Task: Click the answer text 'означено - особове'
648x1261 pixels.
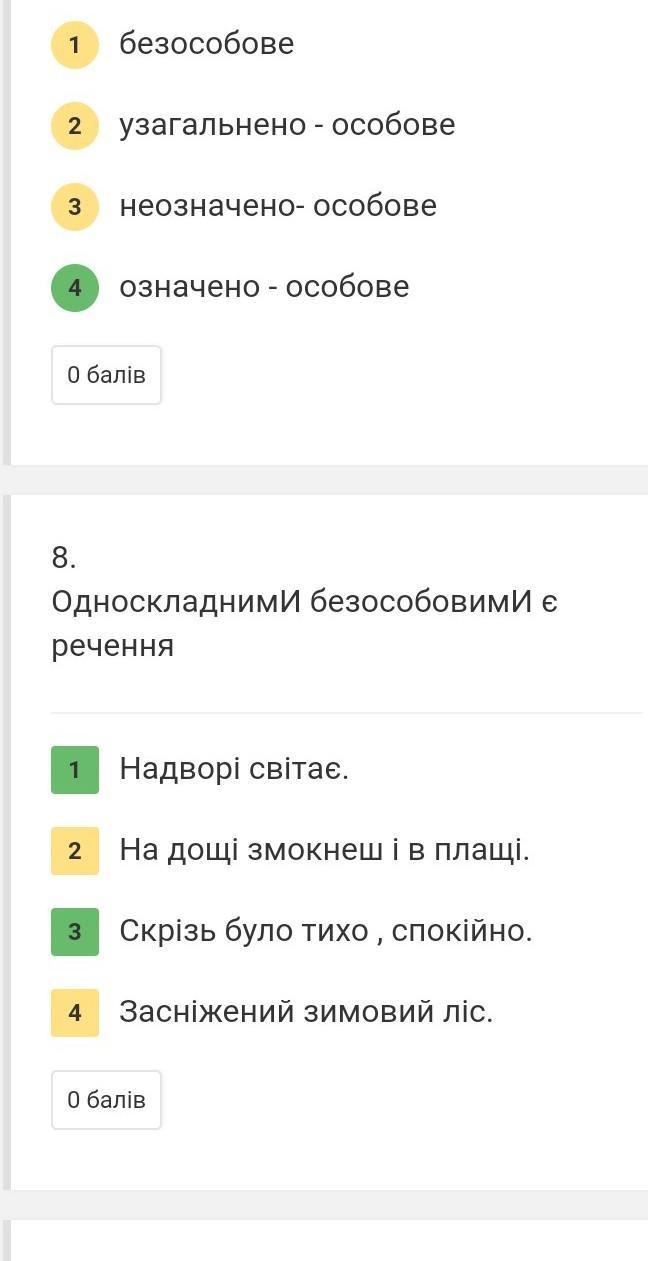Action: coord(265,287)
